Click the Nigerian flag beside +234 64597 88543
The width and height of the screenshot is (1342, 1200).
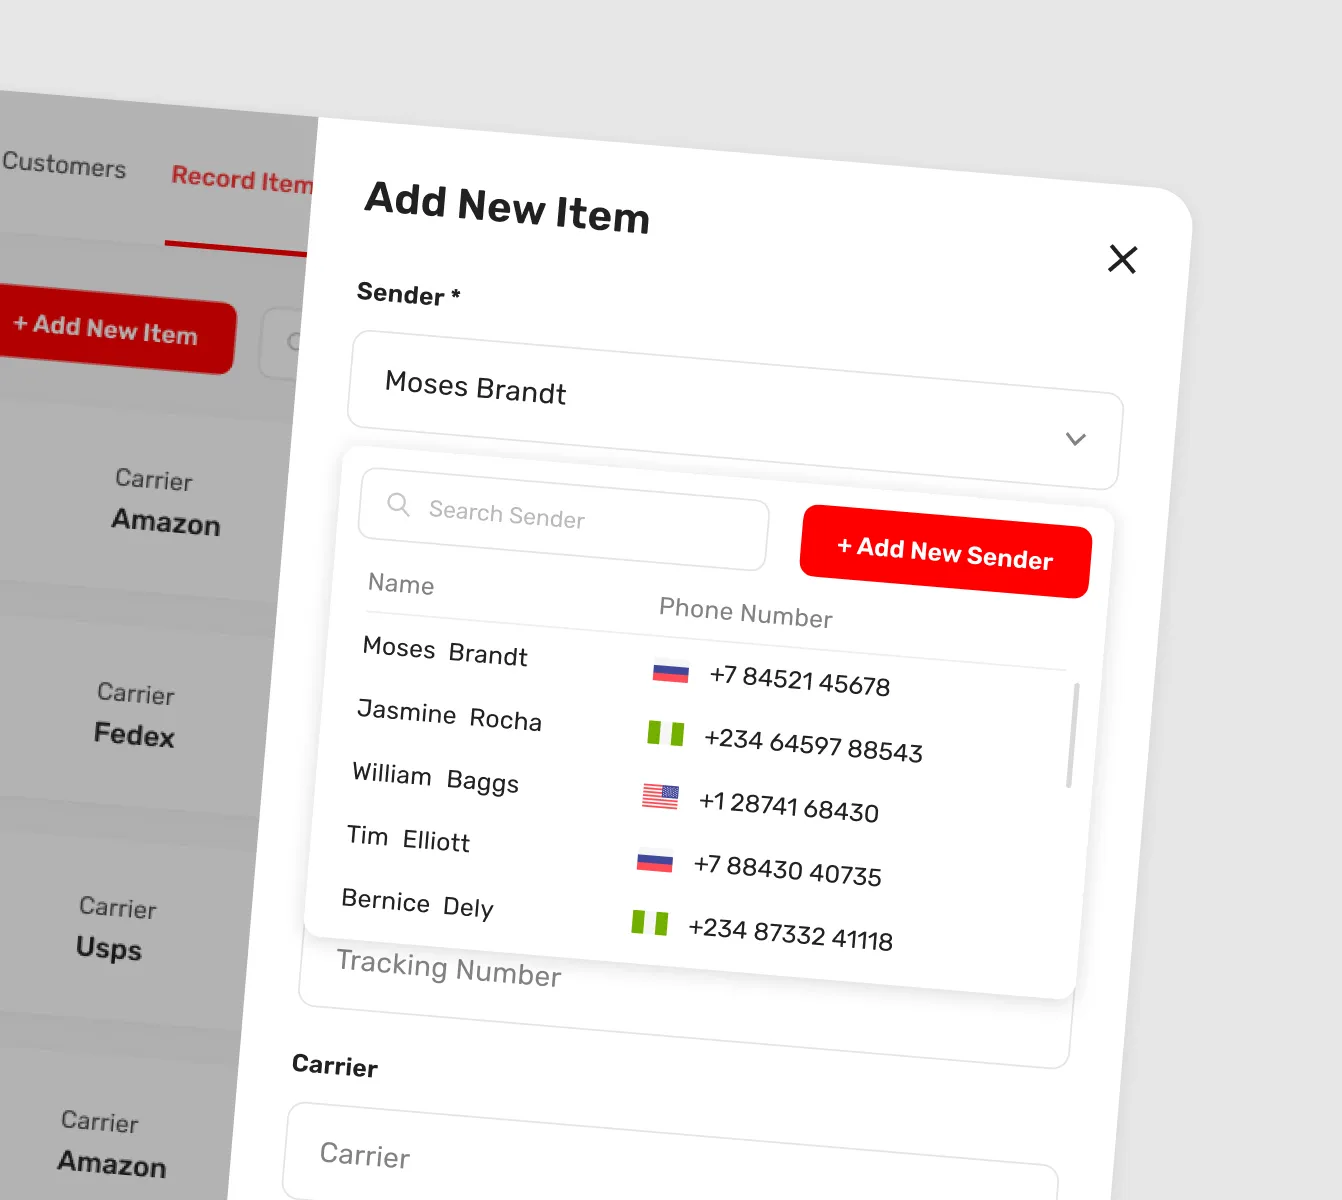pos(665,734)
